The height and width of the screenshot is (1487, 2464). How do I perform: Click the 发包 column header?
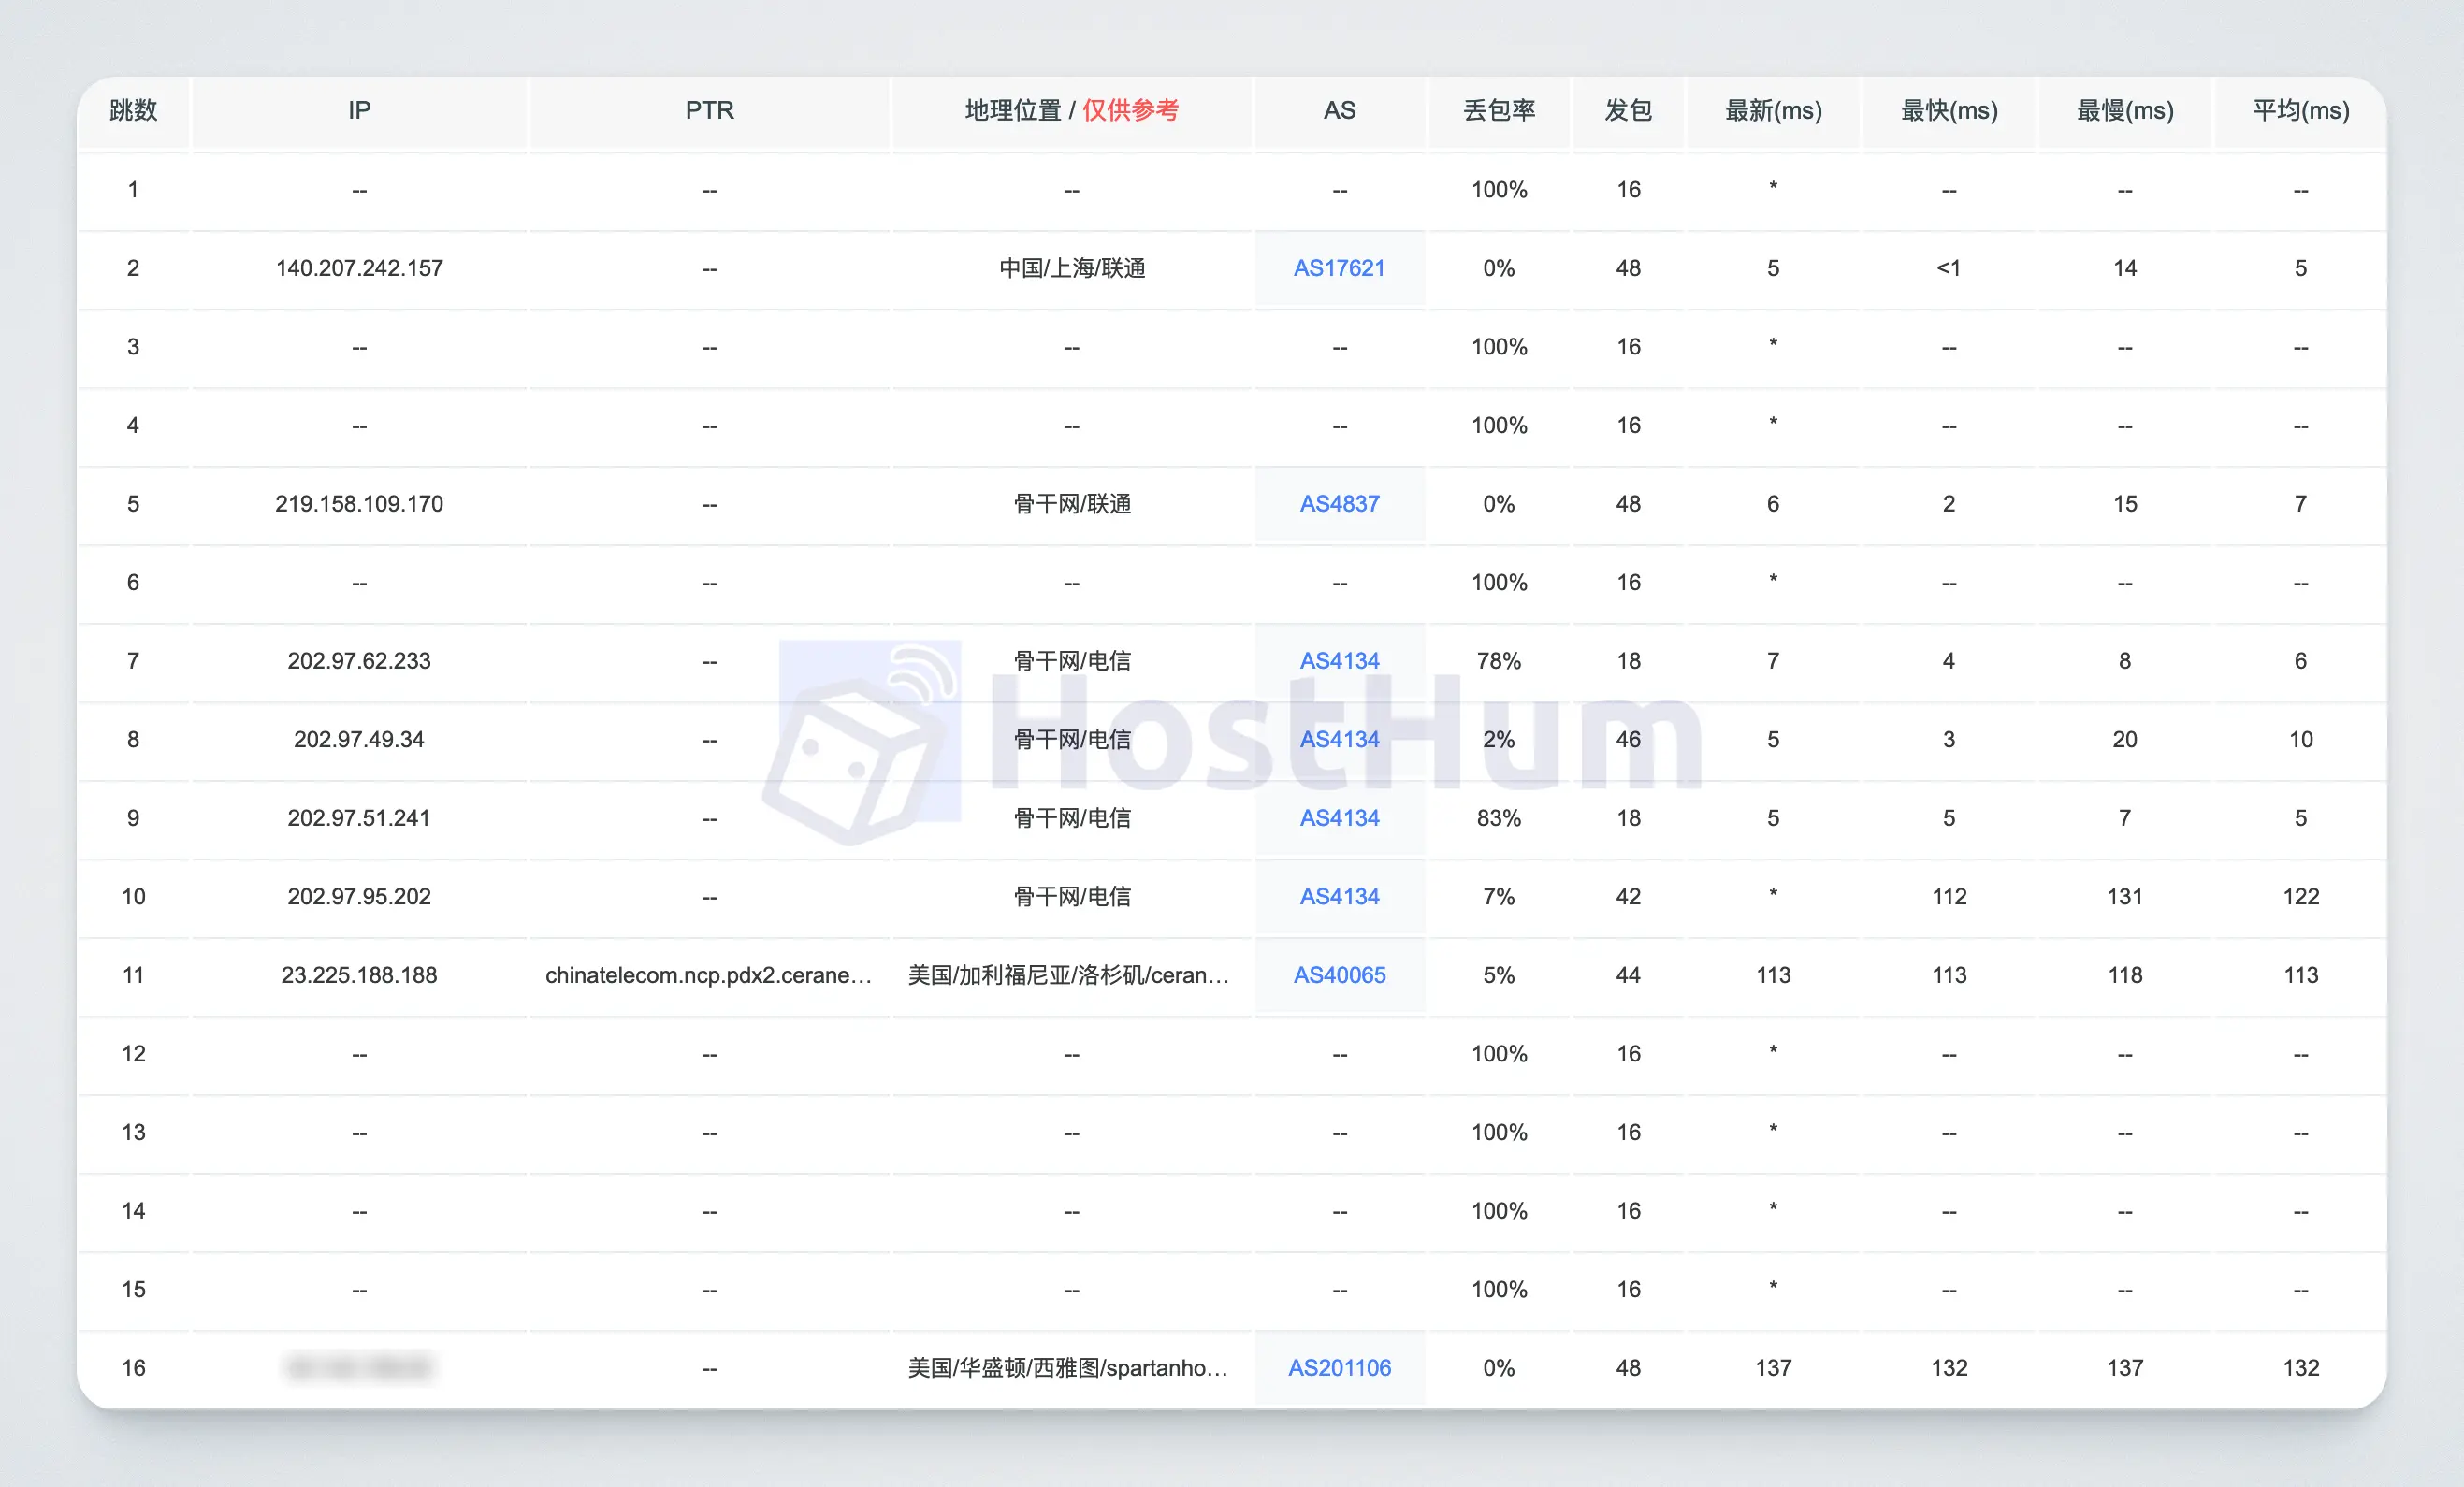[1628, 110]
